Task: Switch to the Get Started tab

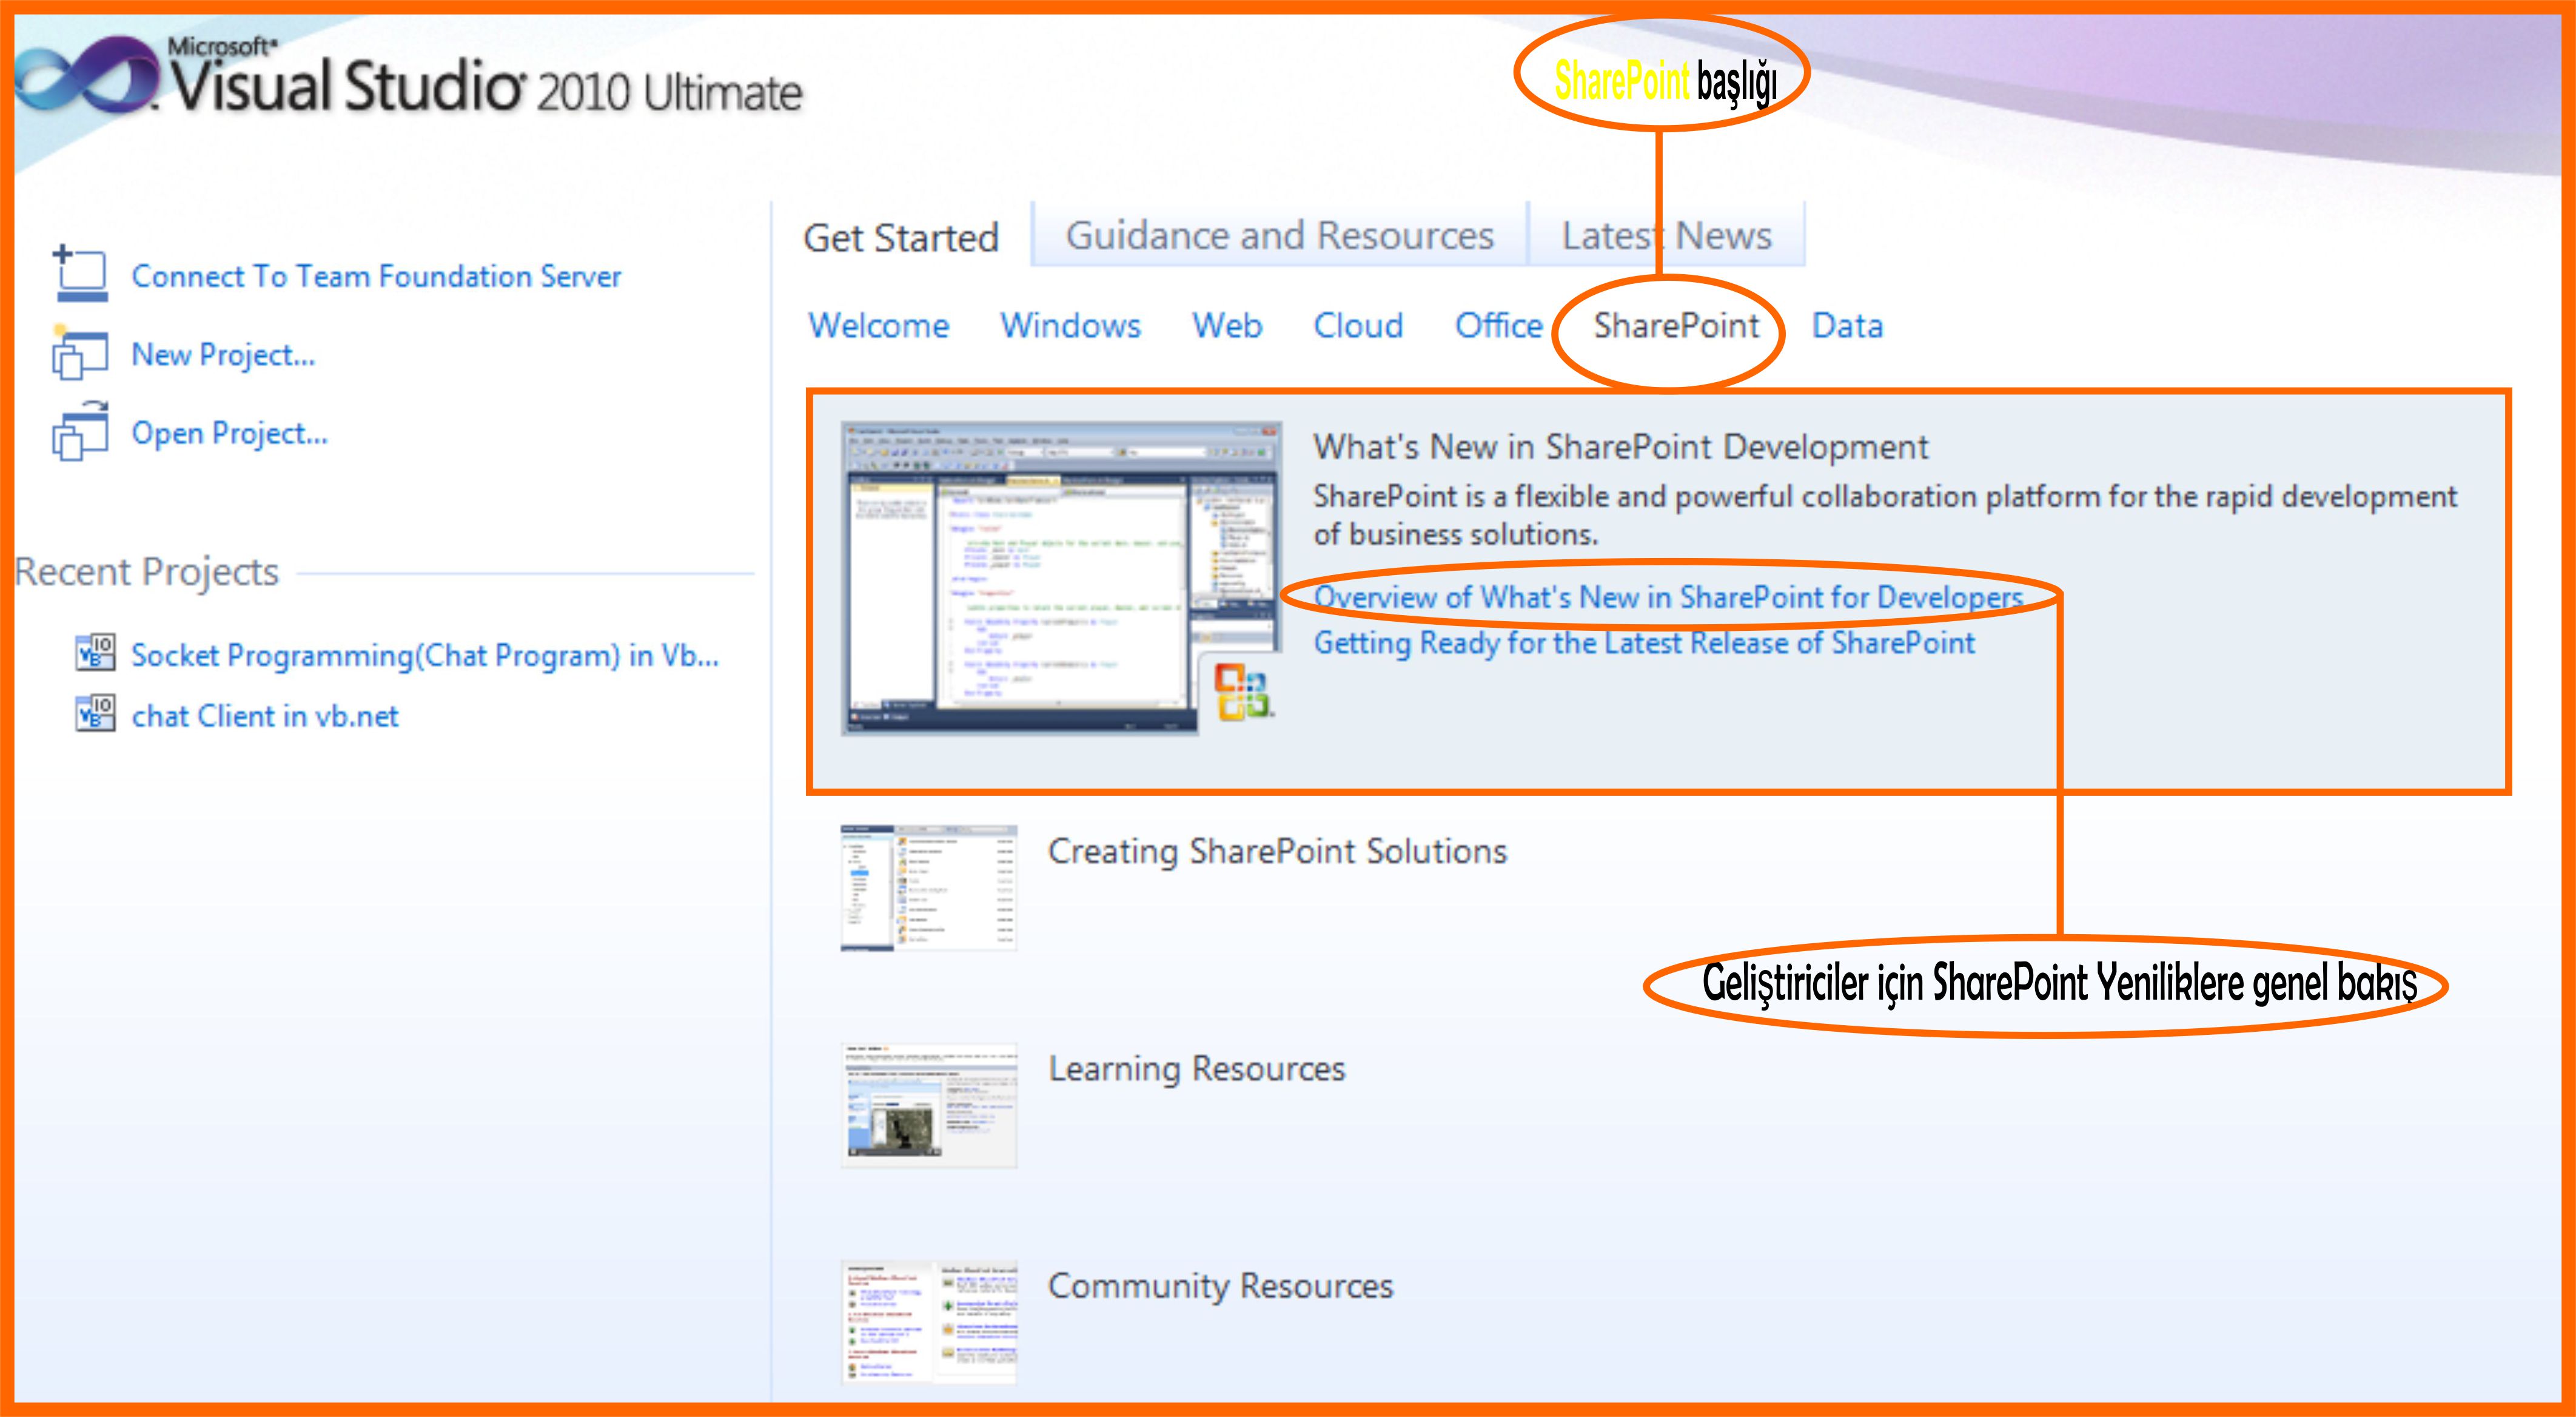Action: point(901,238)
